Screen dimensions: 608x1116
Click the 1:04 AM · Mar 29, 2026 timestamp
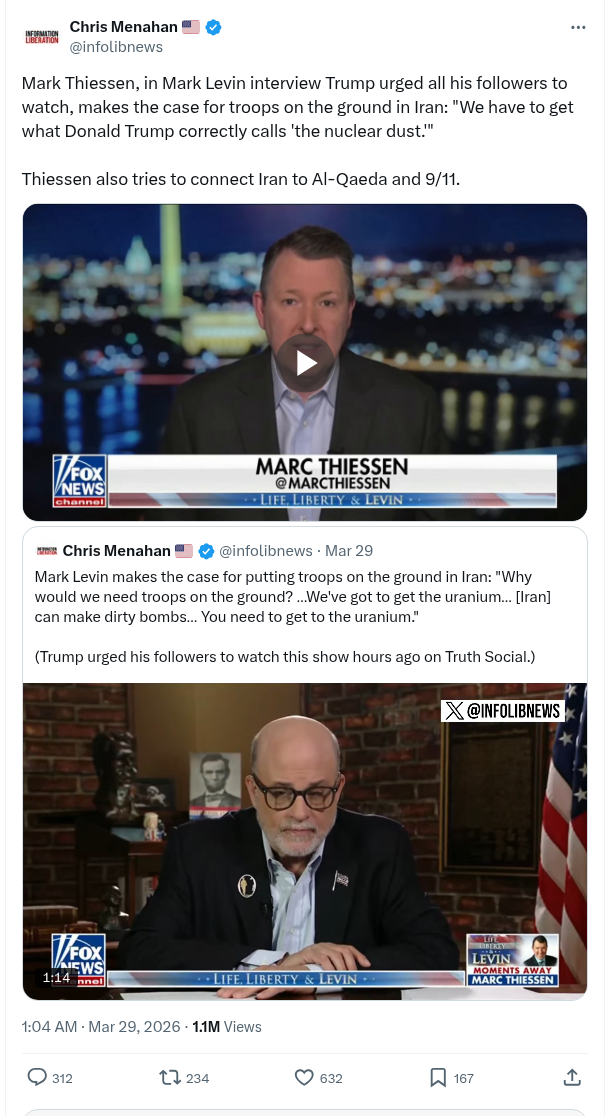pyautogui.click(x=100, y=1026)
